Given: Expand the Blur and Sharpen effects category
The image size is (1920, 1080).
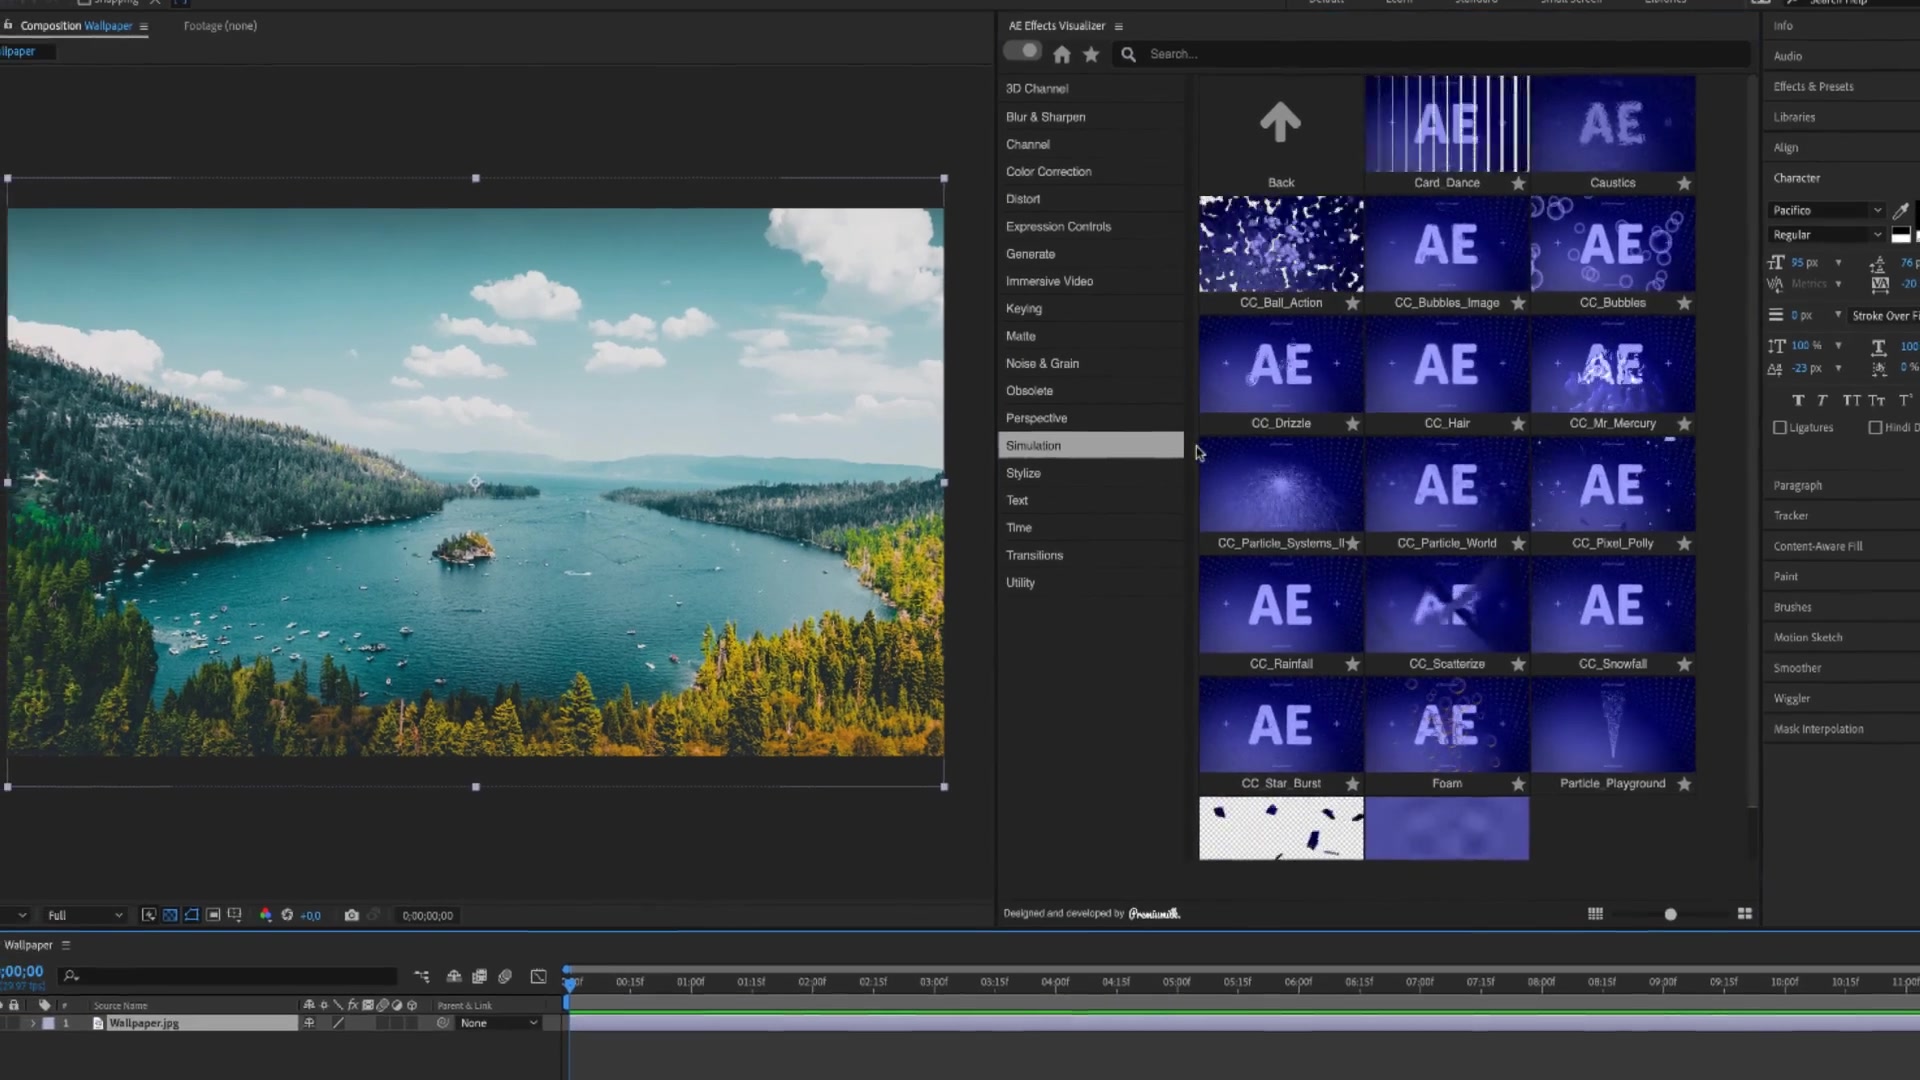Looking at the screenshot, I should [x=1046, y=116].
